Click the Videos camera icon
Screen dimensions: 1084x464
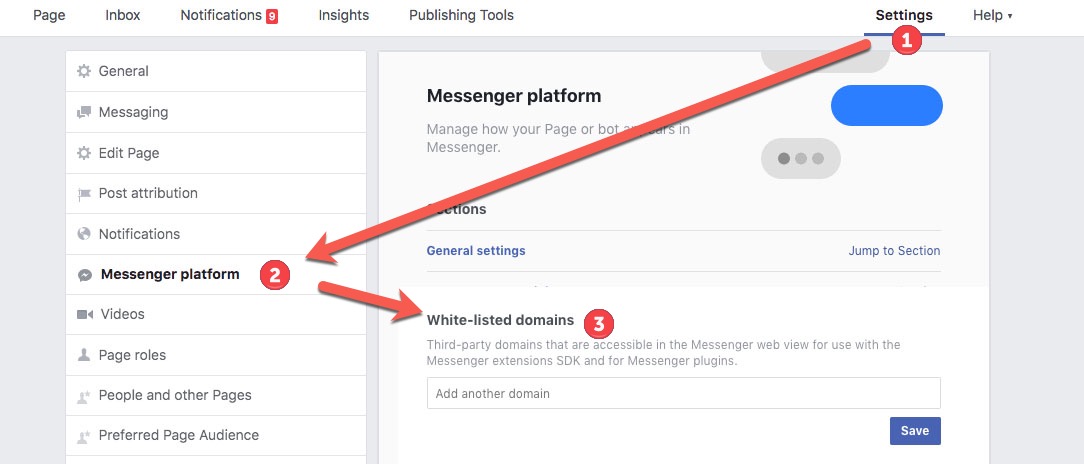pyautogui.click(x=84, y=315)
